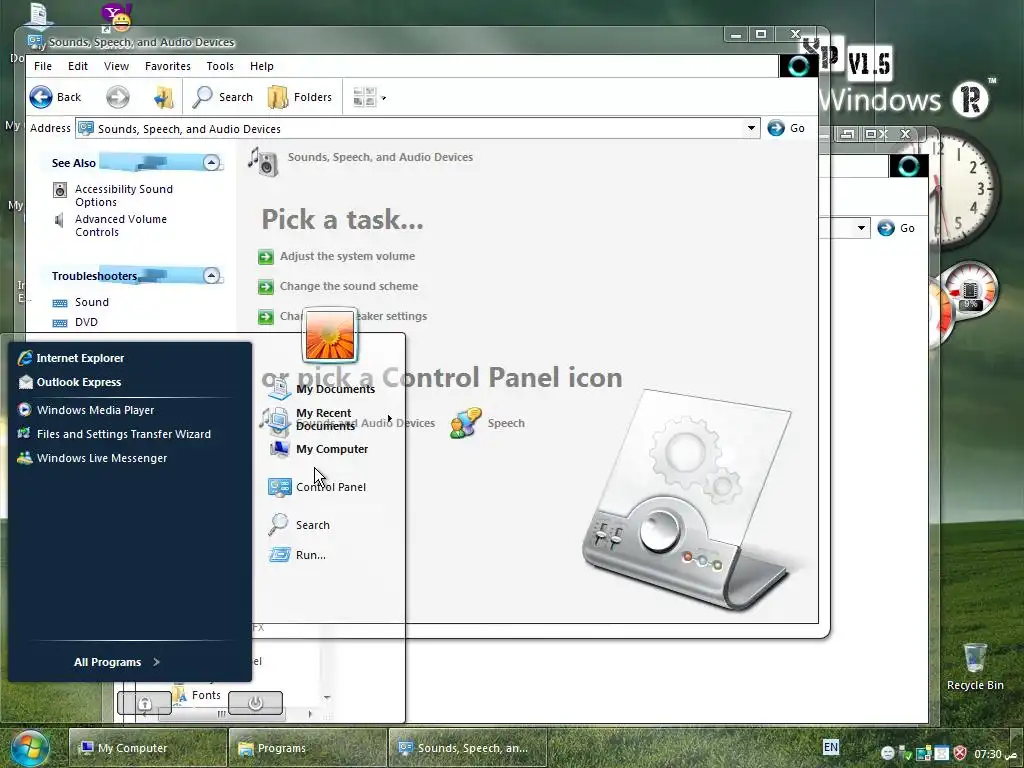The width and height of the screenshot is (1024, 768).
Task: Go back with the Back arrow
Action: click(56, 97)
